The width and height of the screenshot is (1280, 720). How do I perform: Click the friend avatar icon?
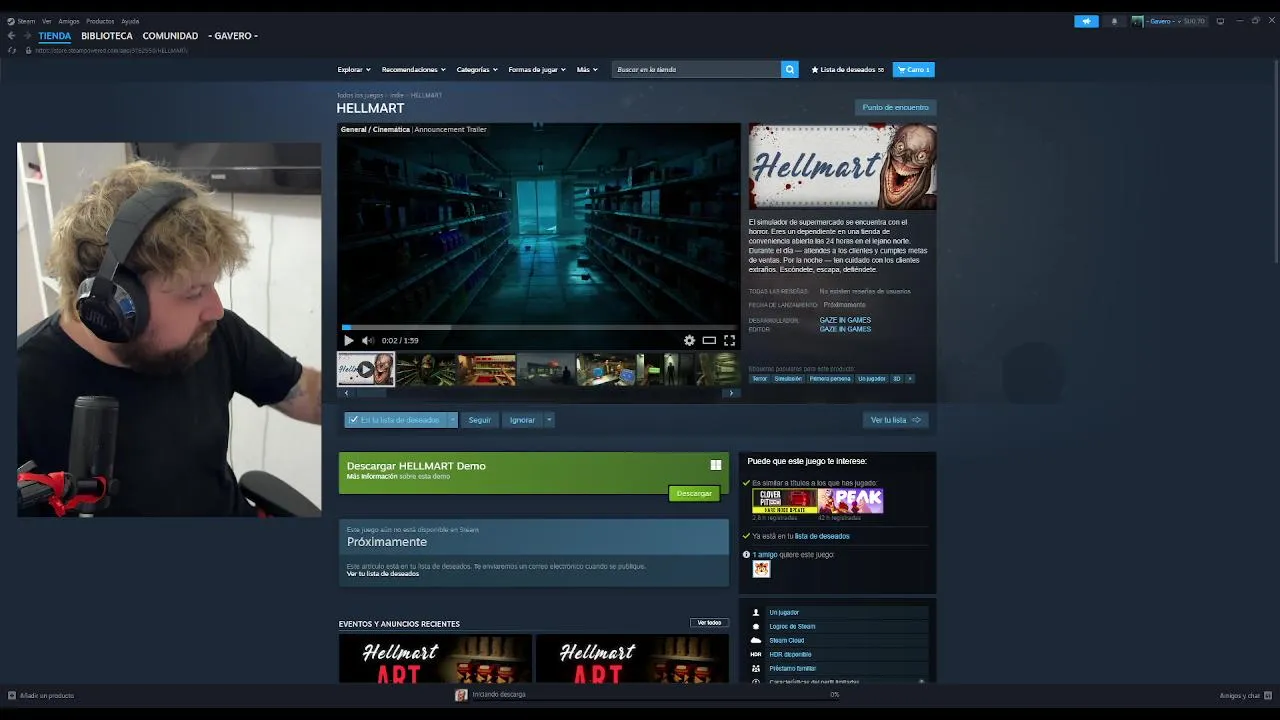pyautogui.click(x=761, y=569)
